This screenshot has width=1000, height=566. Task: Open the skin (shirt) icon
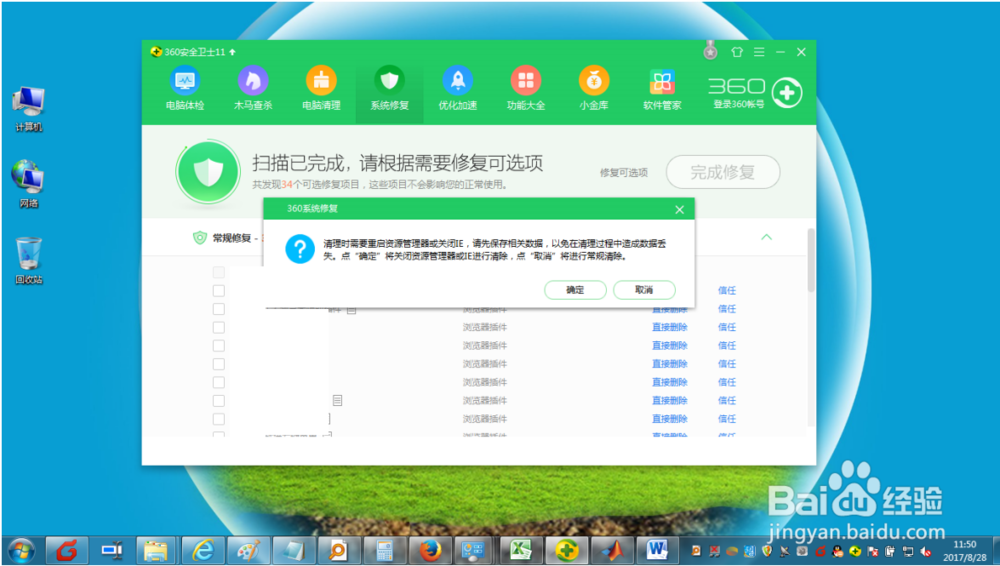tap(737, 52)
